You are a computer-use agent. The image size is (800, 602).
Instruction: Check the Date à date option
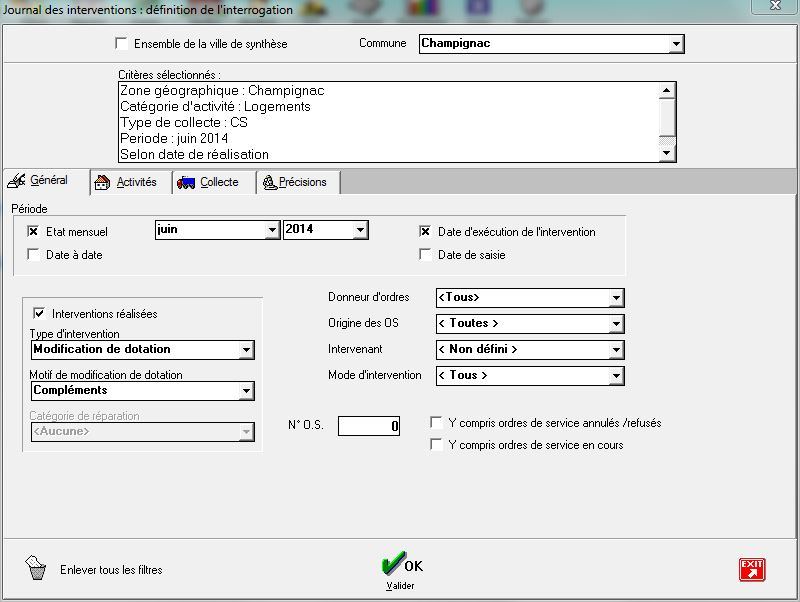click(34, 255)
